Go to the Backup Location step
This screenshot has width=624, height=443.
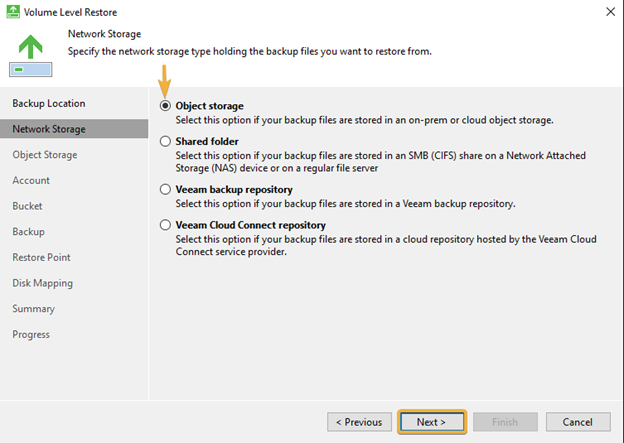coord(49,103)
